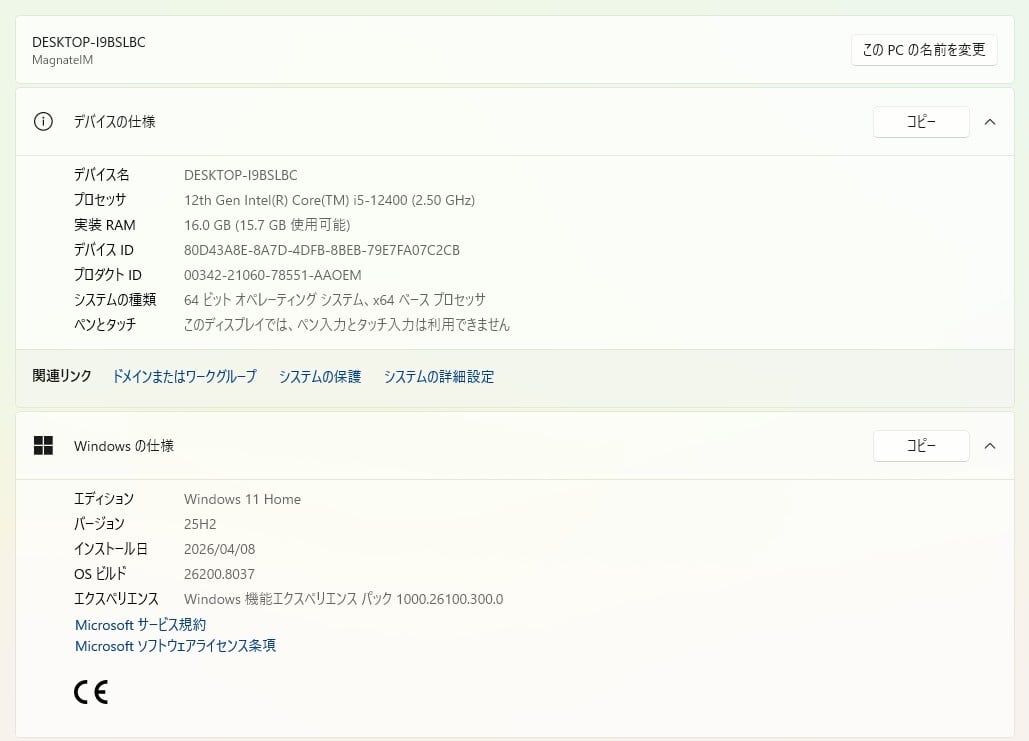This screenshot has height=741, width=1029.
Task: Click the info icon beside デバイスの仕様
Action: [43, 121]
